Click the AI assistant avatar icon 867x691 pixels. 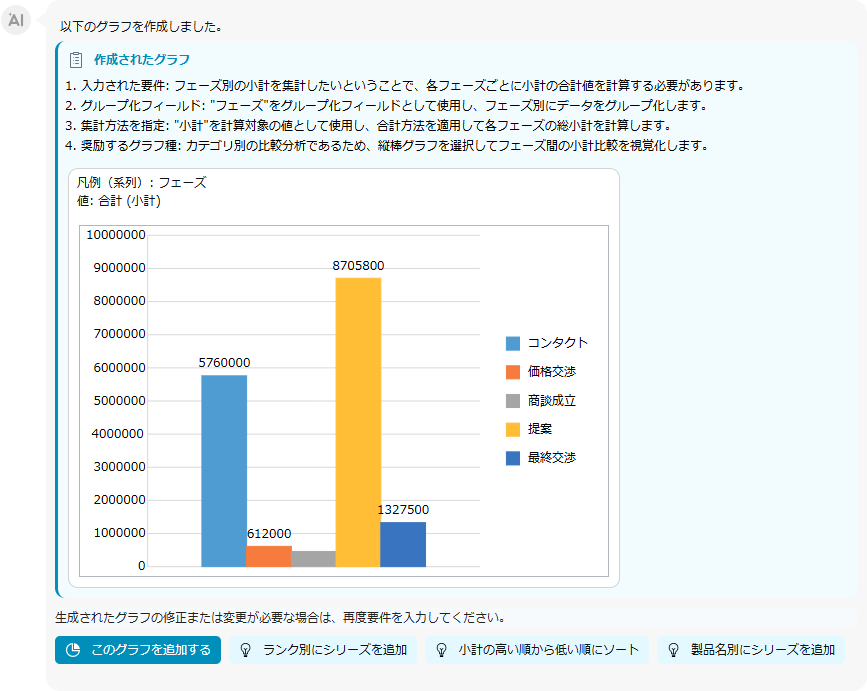pyautogui.click(x=16, y=19)
